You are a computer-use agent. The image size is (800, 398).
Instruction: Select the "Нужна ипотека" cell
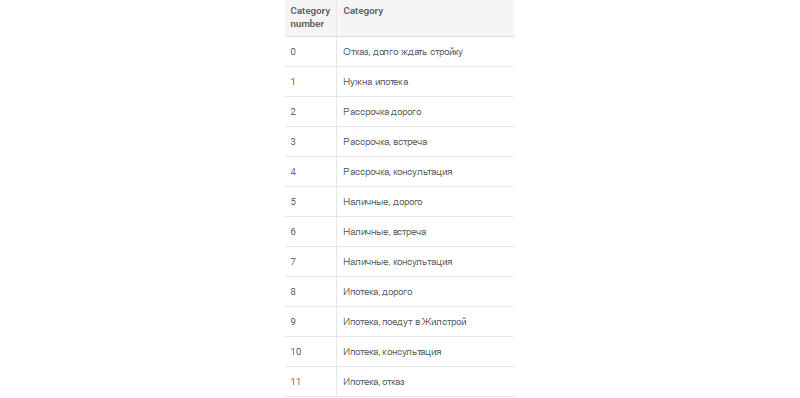tap(425, 82)
